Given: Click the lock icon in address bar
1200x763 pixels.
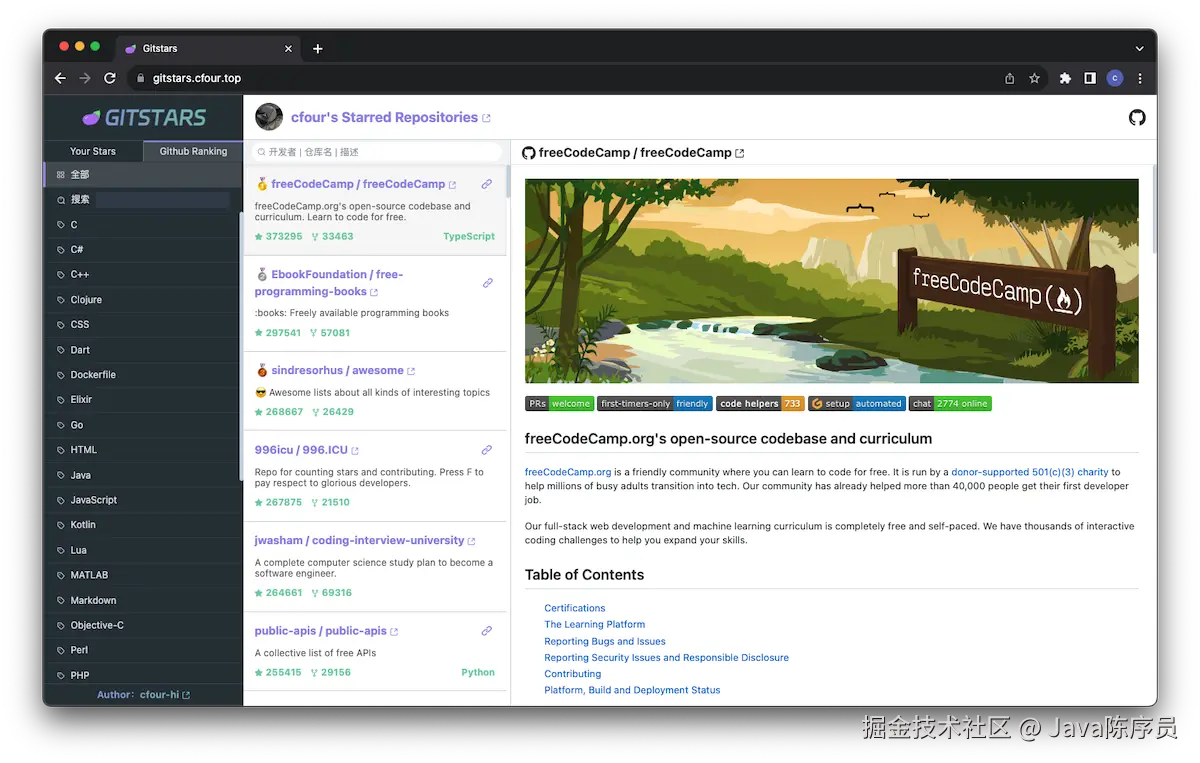Looking at the screenshot, I should 140,78.
